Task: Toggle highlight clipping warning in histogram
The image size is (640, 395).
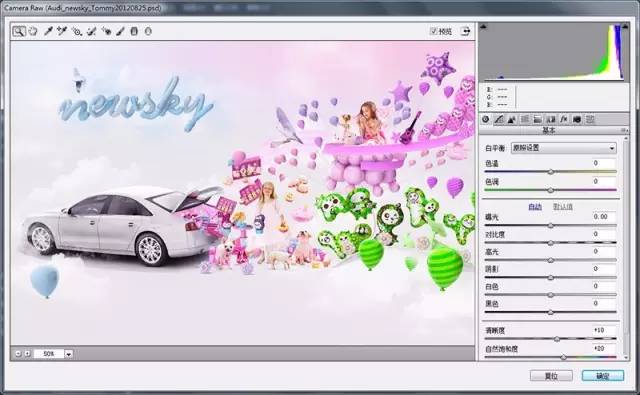Action: 625,27
